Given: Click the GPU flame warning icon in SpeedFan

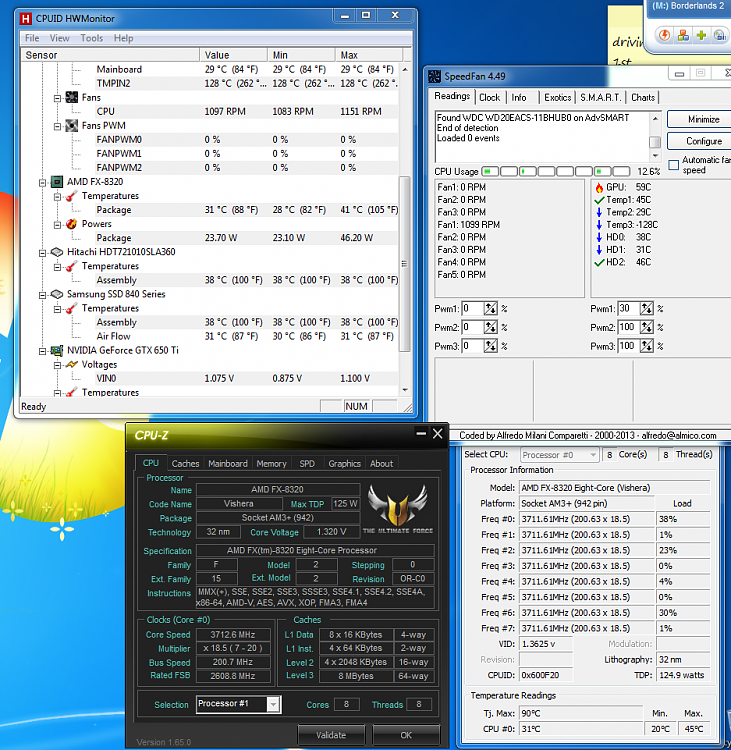Looking at the screenshot, I should click(599, 188).
